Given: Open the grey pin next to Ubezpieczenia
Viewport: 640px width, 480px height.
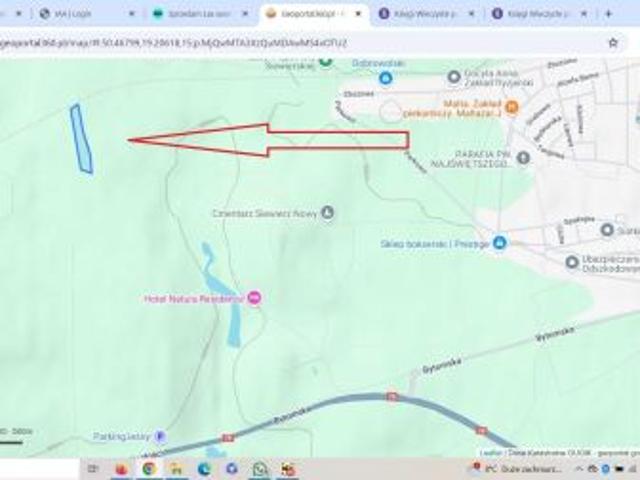Looking at the screenshot, I should (x=572, y=262).
